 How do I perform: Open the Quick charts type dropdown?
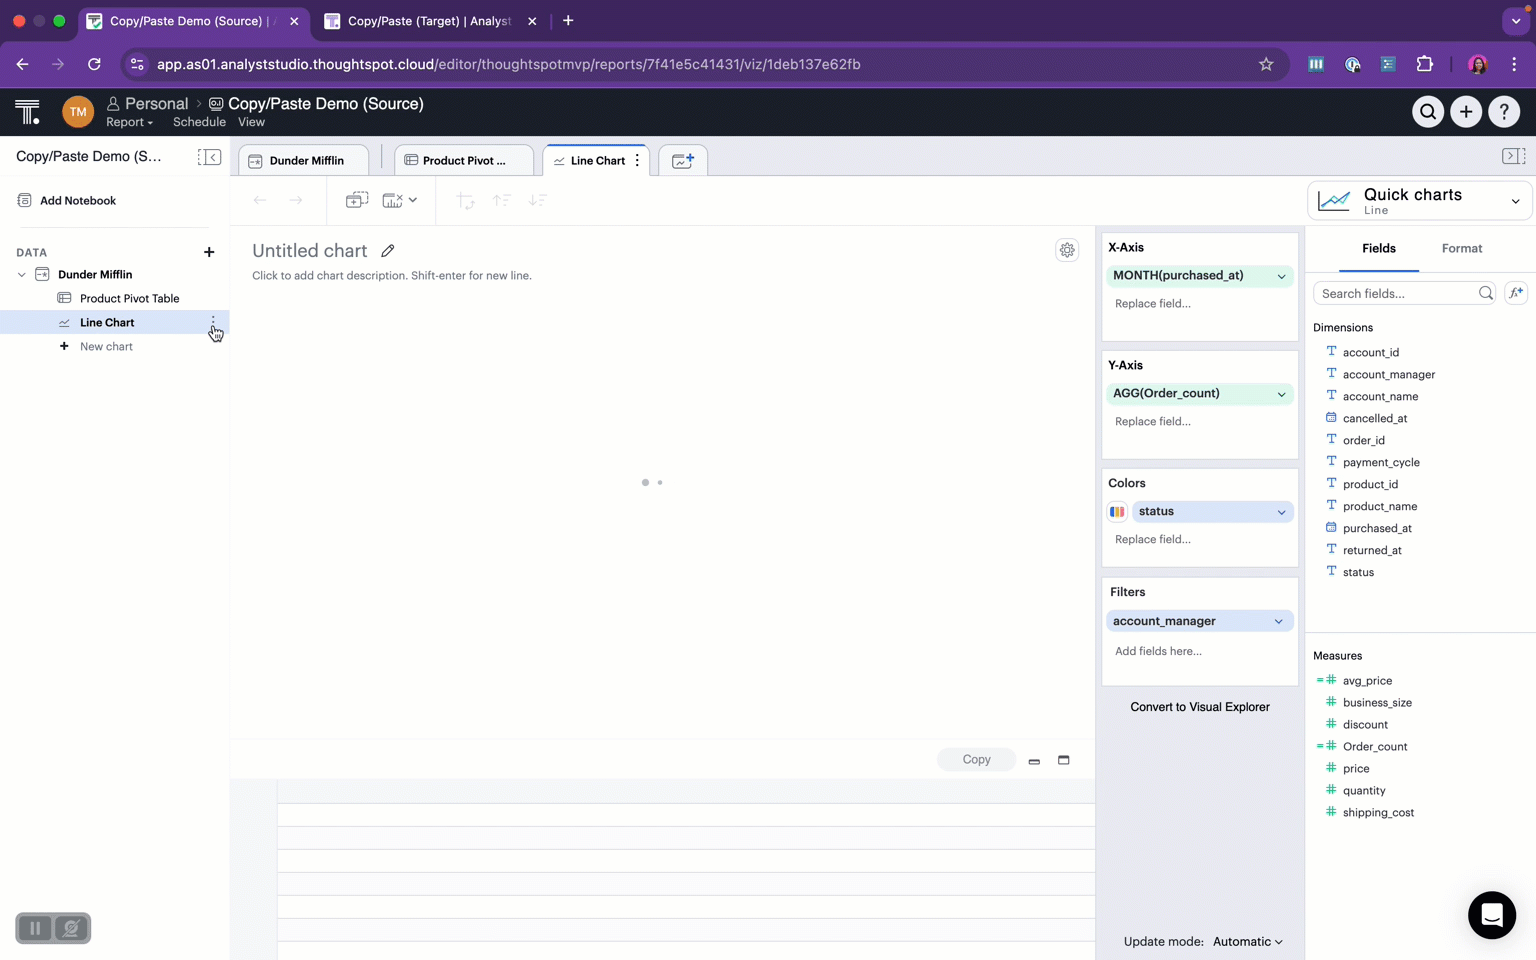tap(1419, 201)
